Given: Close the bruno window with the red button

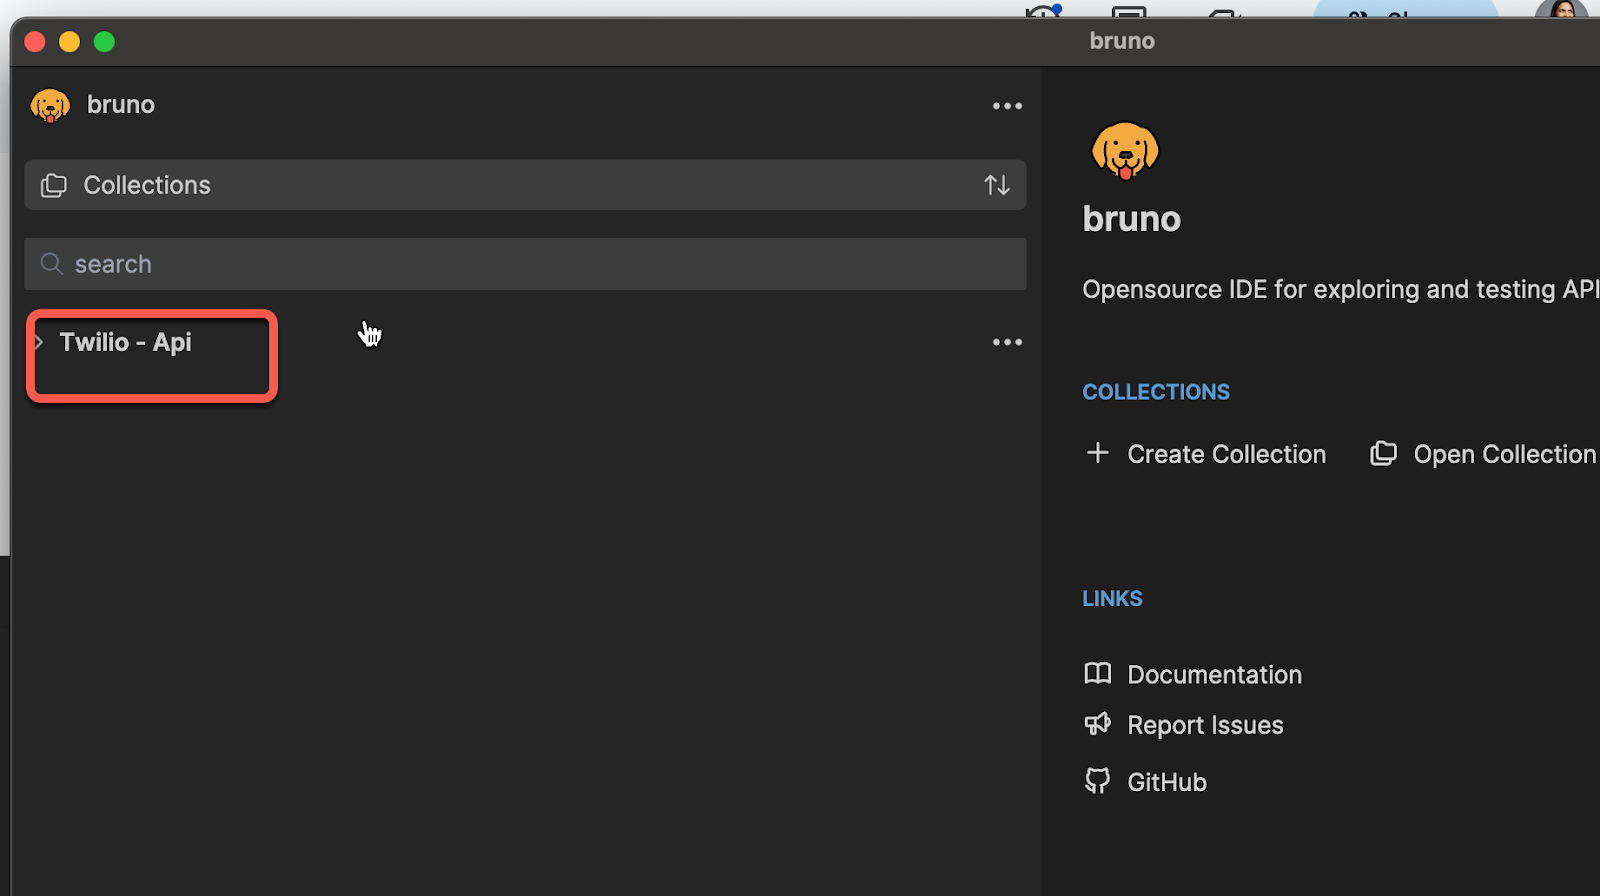Looking at the screenshot, I should pyautogui.click(x=35, y=42).
